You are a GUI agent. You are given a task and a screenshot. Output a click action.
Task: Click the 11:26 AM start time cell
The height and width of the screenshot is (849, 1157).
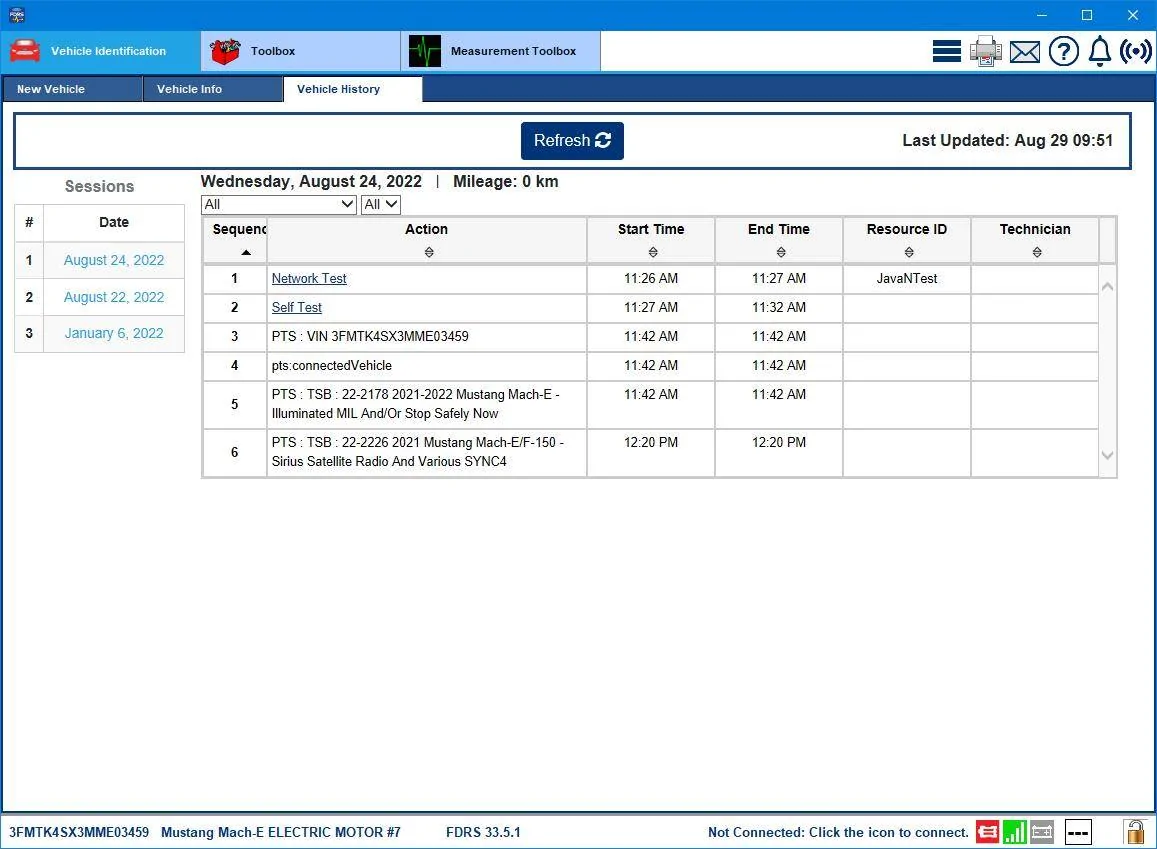pyautogui.click(x=651, y=278)
